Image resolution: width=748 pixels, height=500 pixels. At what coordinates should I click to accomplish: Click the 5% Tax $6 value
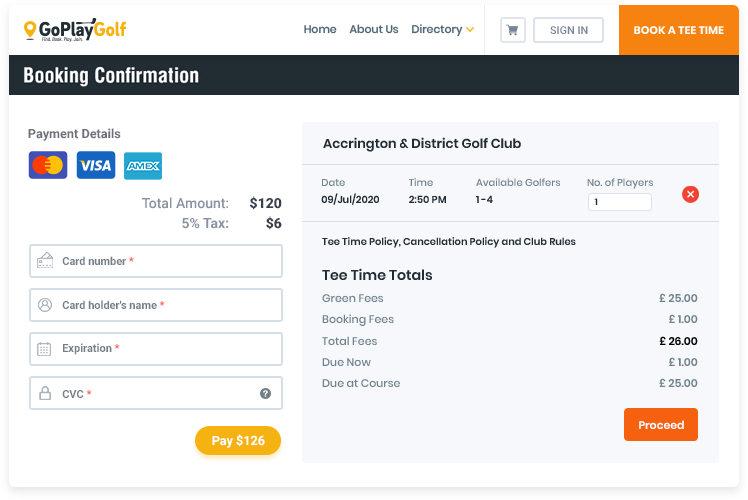273,223
